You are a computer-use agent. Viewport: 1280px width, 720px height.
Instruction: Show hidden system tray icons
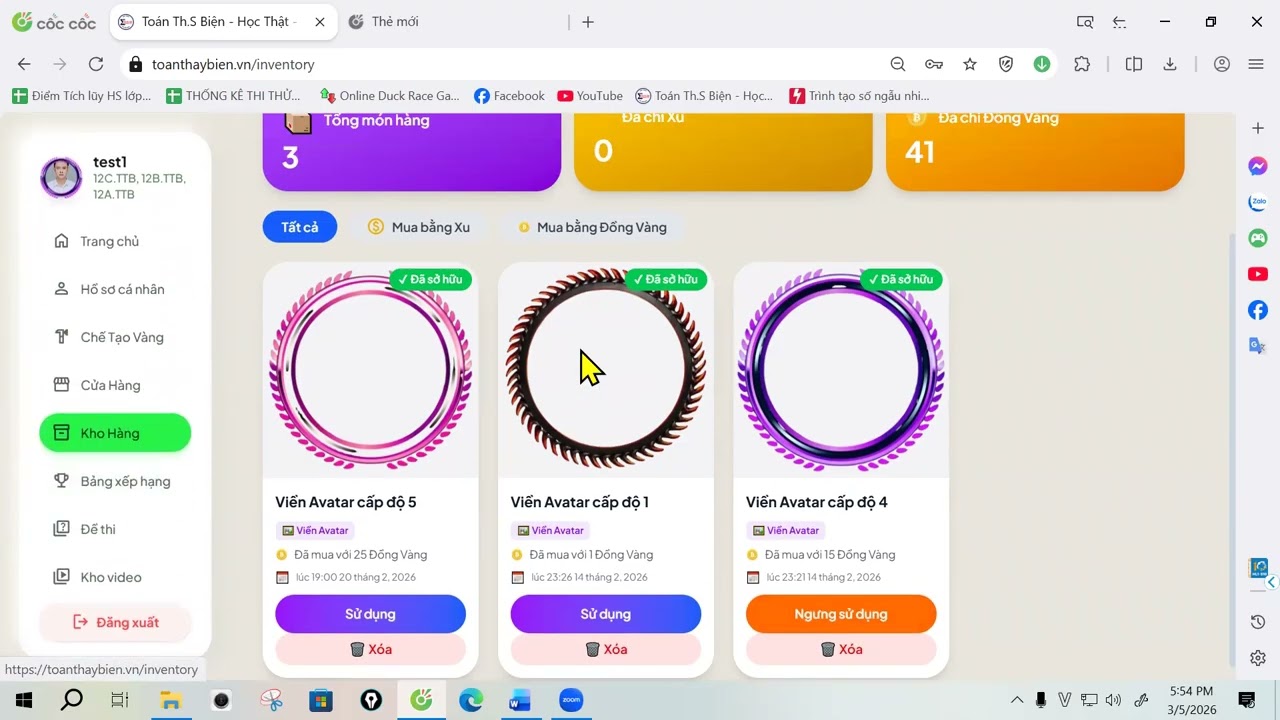[1017, 700]
